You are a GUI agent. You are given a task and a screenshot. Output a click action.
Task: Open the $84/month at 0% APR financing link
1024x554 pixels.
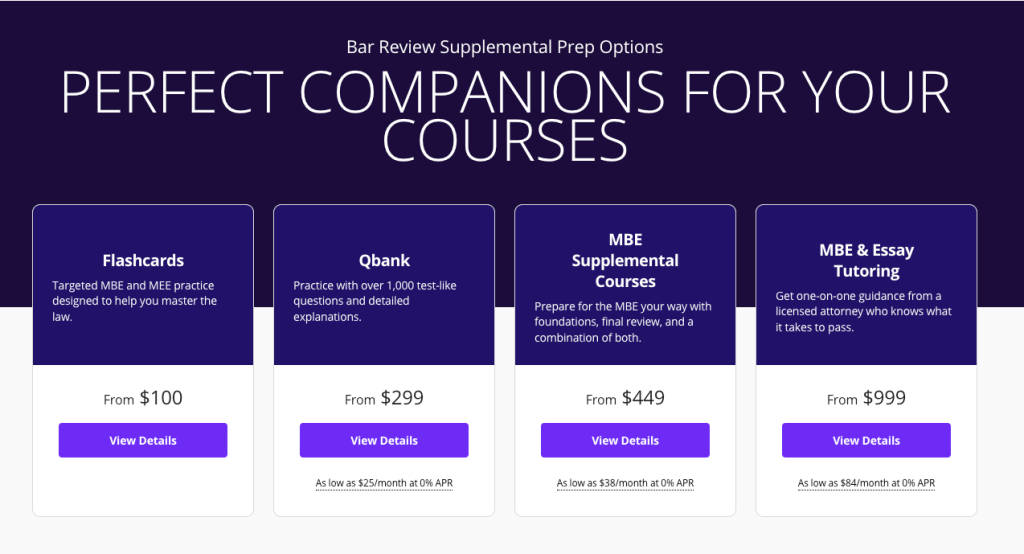pyautogui.click(x=866, y=483)
